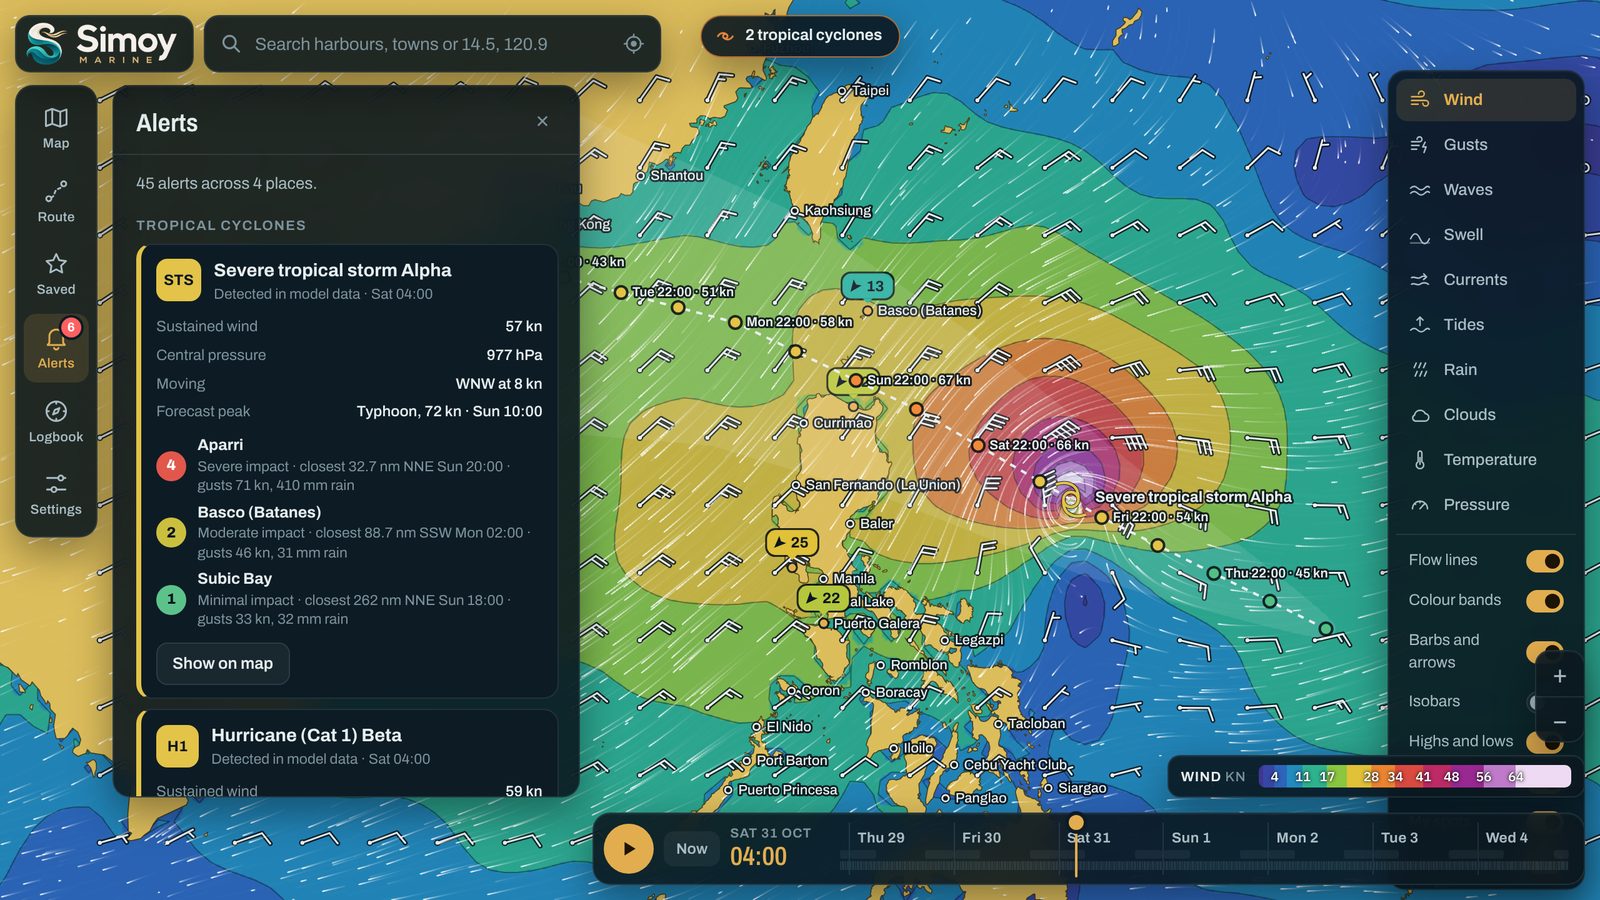Select the Wind layer
This screenshot has height=900, width=1600.
pos(1486,99)
